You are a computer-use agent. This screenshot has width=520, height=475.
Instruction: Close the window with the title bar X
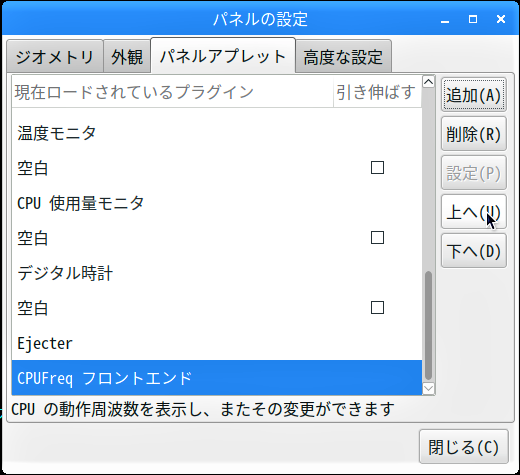point(501,19)
